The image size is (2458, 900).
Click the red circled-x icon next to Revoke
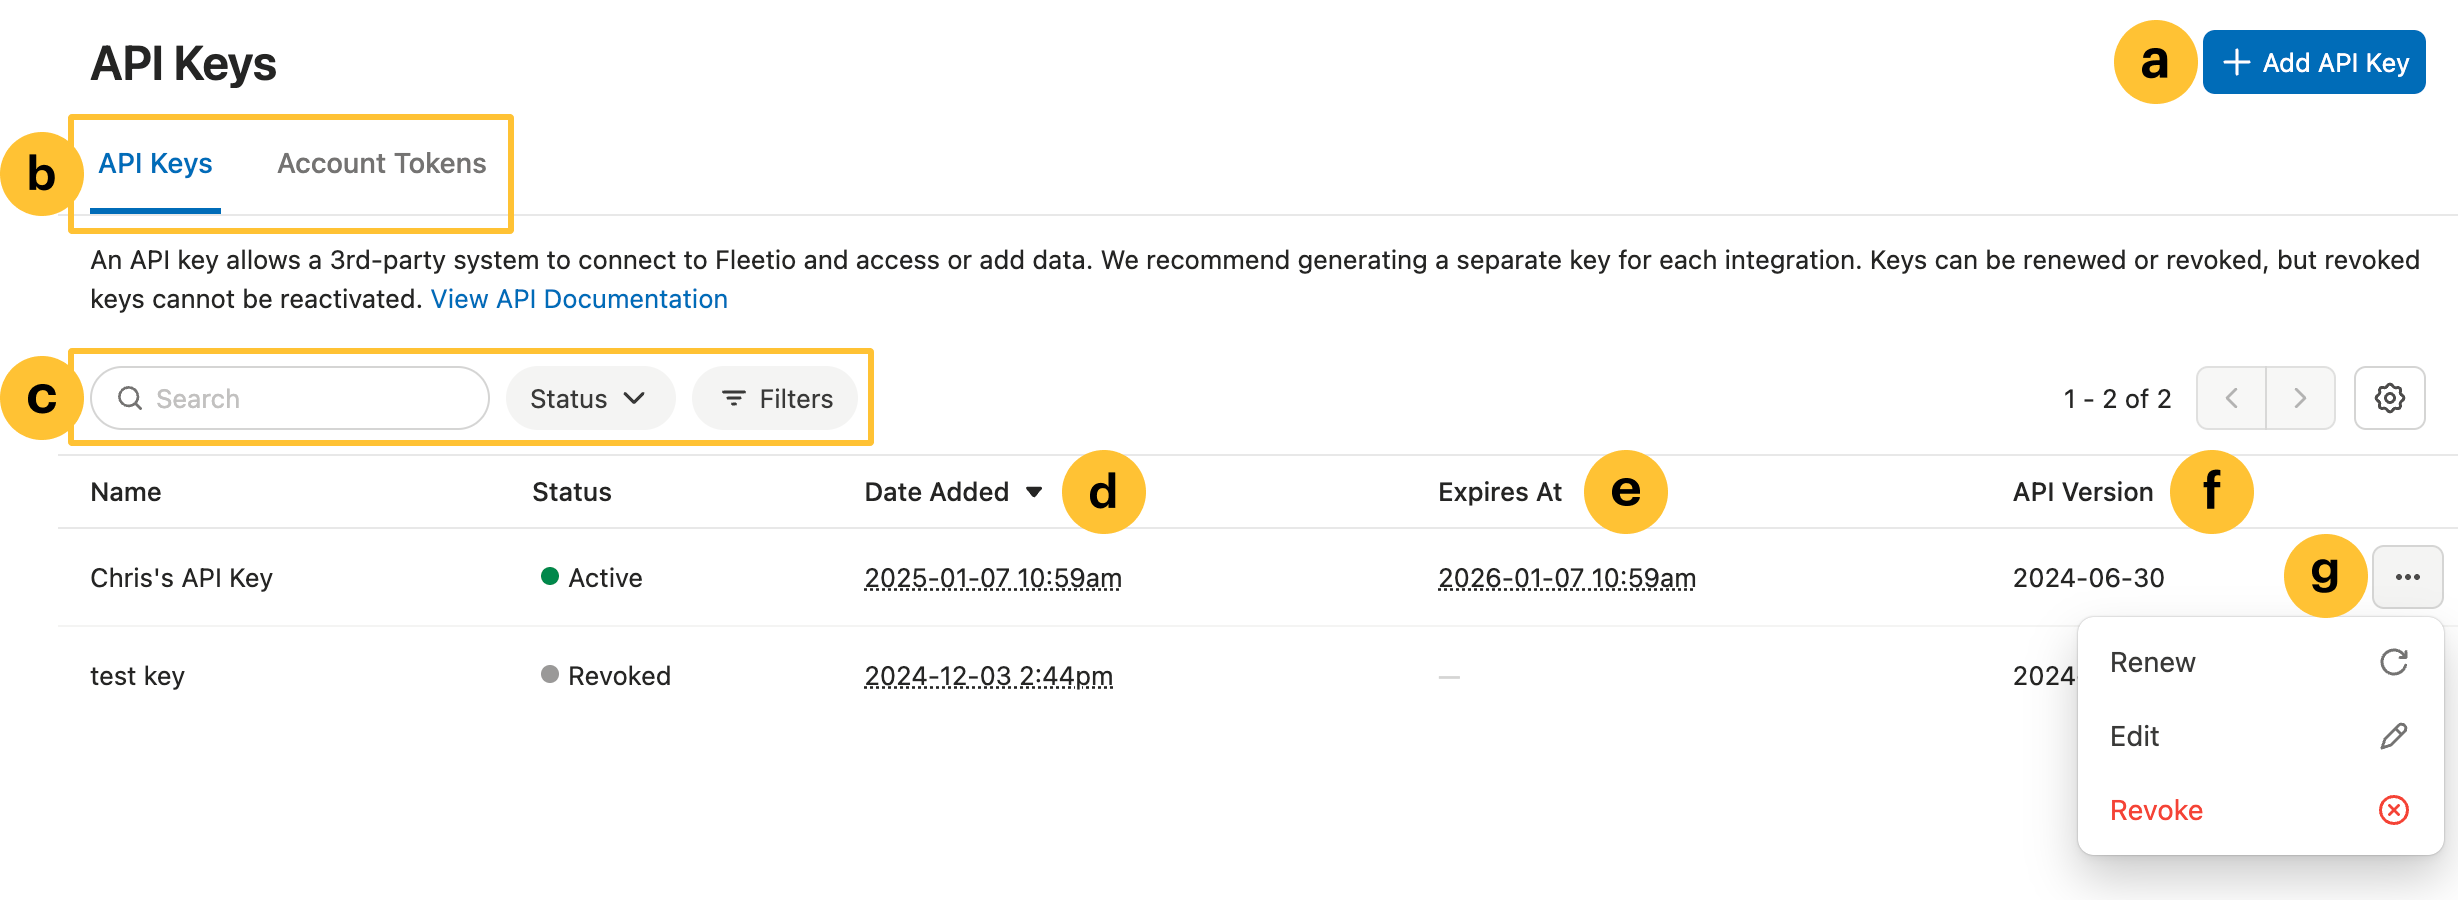pos(2394,810)
